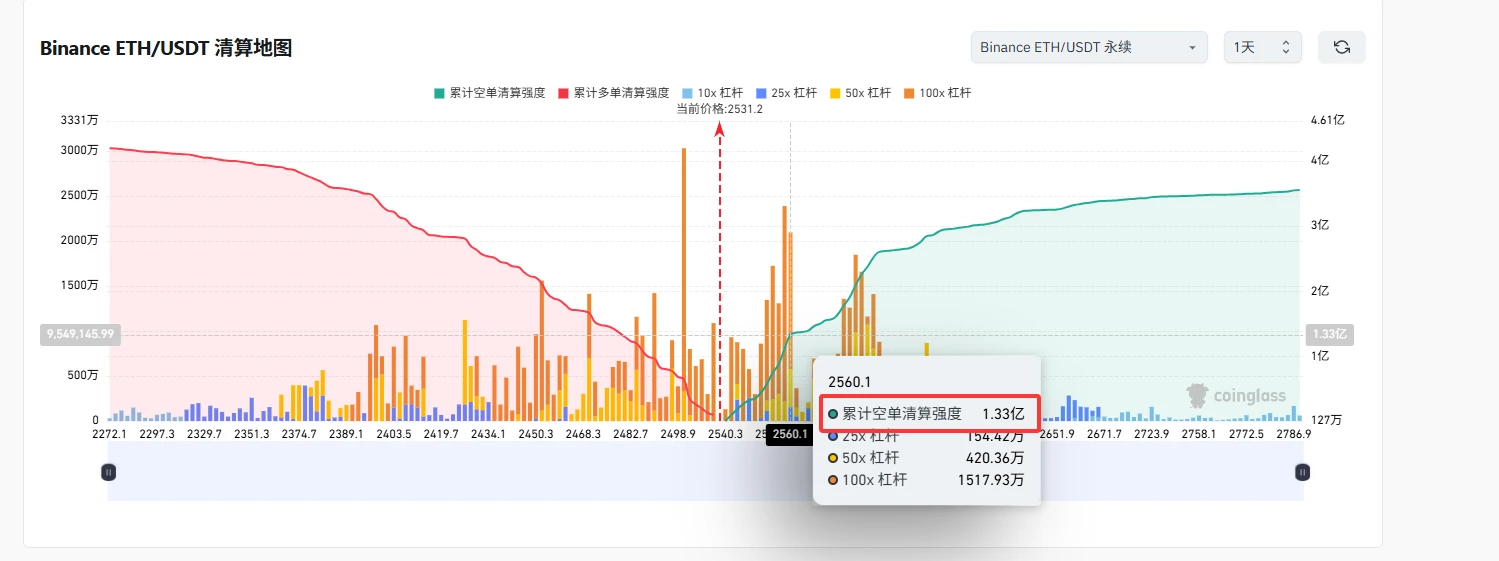Click the tooltip row 50x 杠杆 420.36万
The width and height of the screenshot is (1499, 561).
tap(926, 458)
